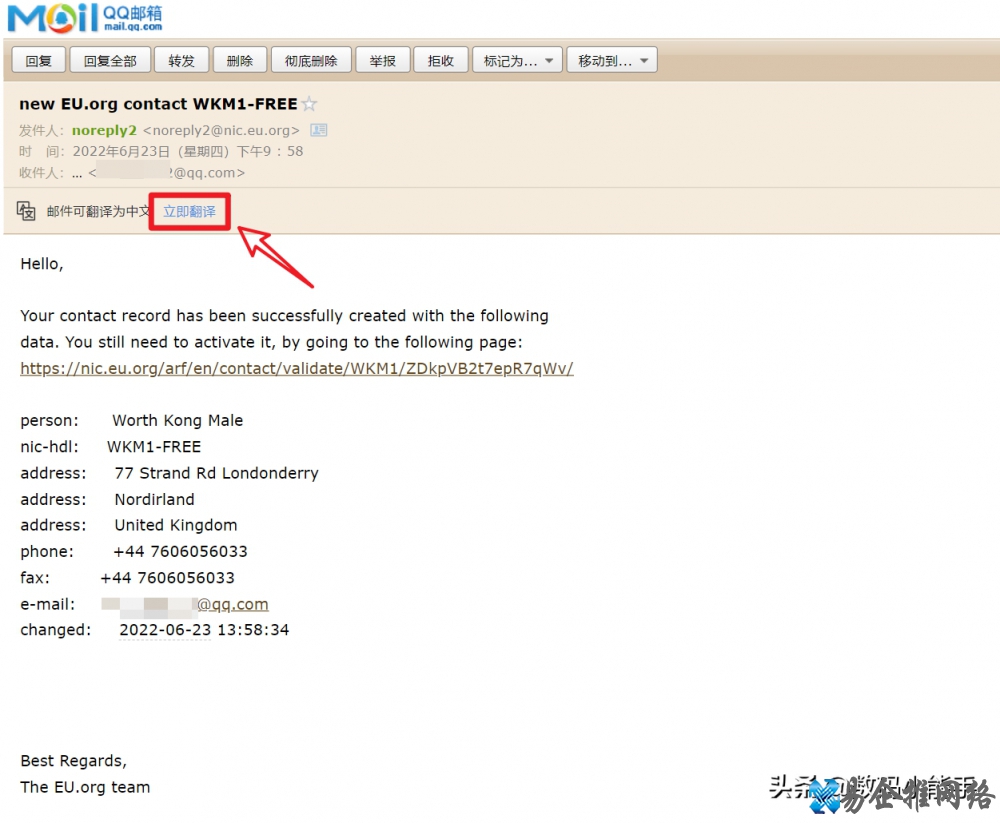Screen dimensions: 1000x823
Task: Click the 立即翻译 link
Action: (x=189, y=212)
